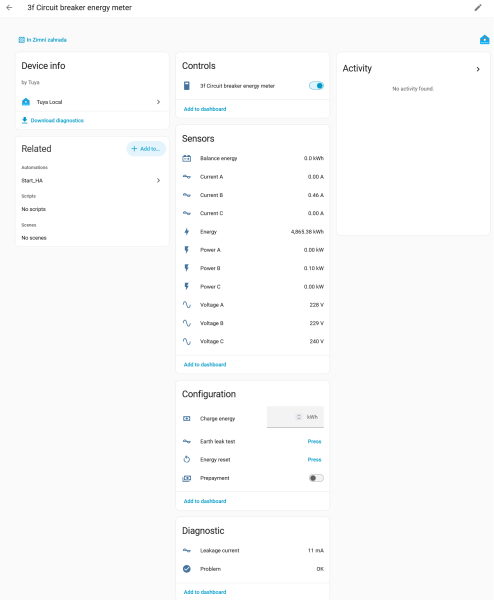The width and height of the screenshot is (494, 600).
Task: Enable the Prepayment toggle
Action: pyautogui.click(x=316, y=478)
